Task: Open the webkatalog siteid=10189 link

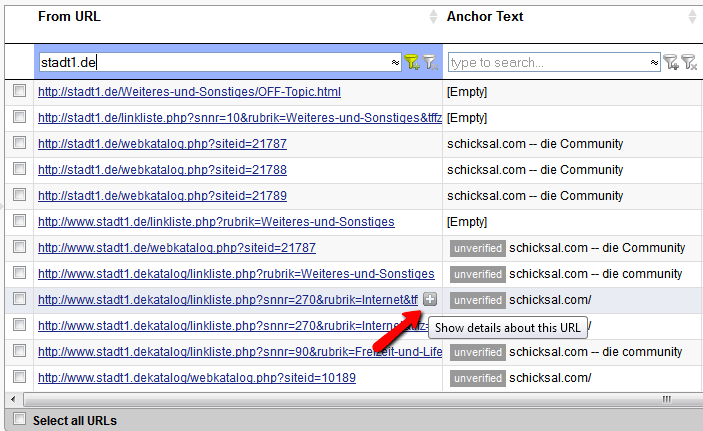Action: 197,378
